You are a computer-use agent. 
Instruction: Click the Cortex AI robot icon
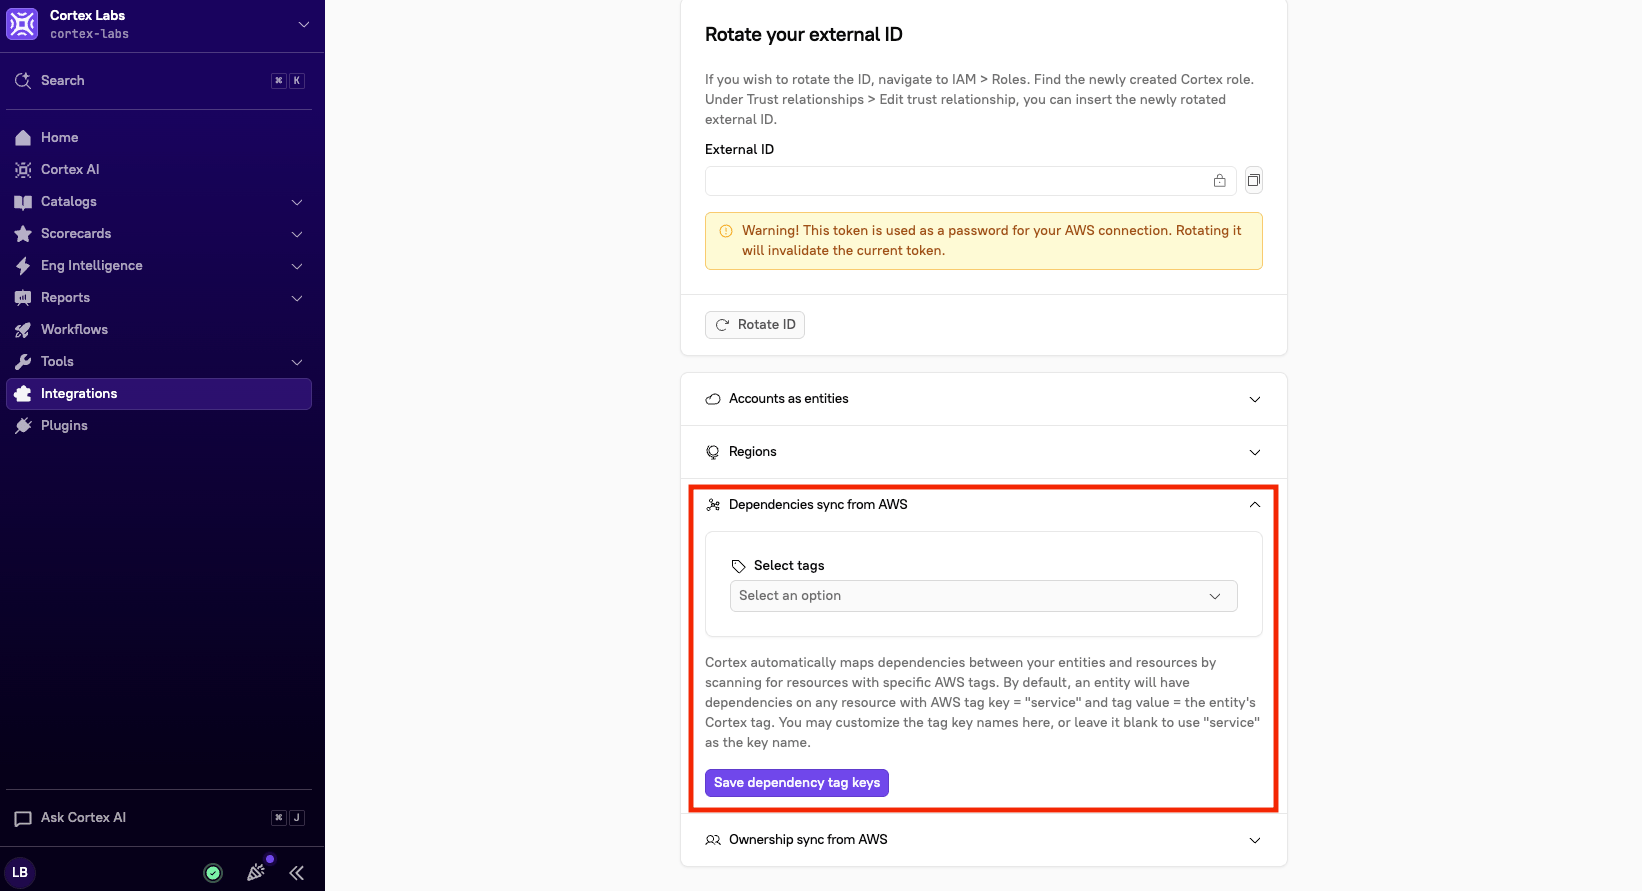tap(23, 170)
